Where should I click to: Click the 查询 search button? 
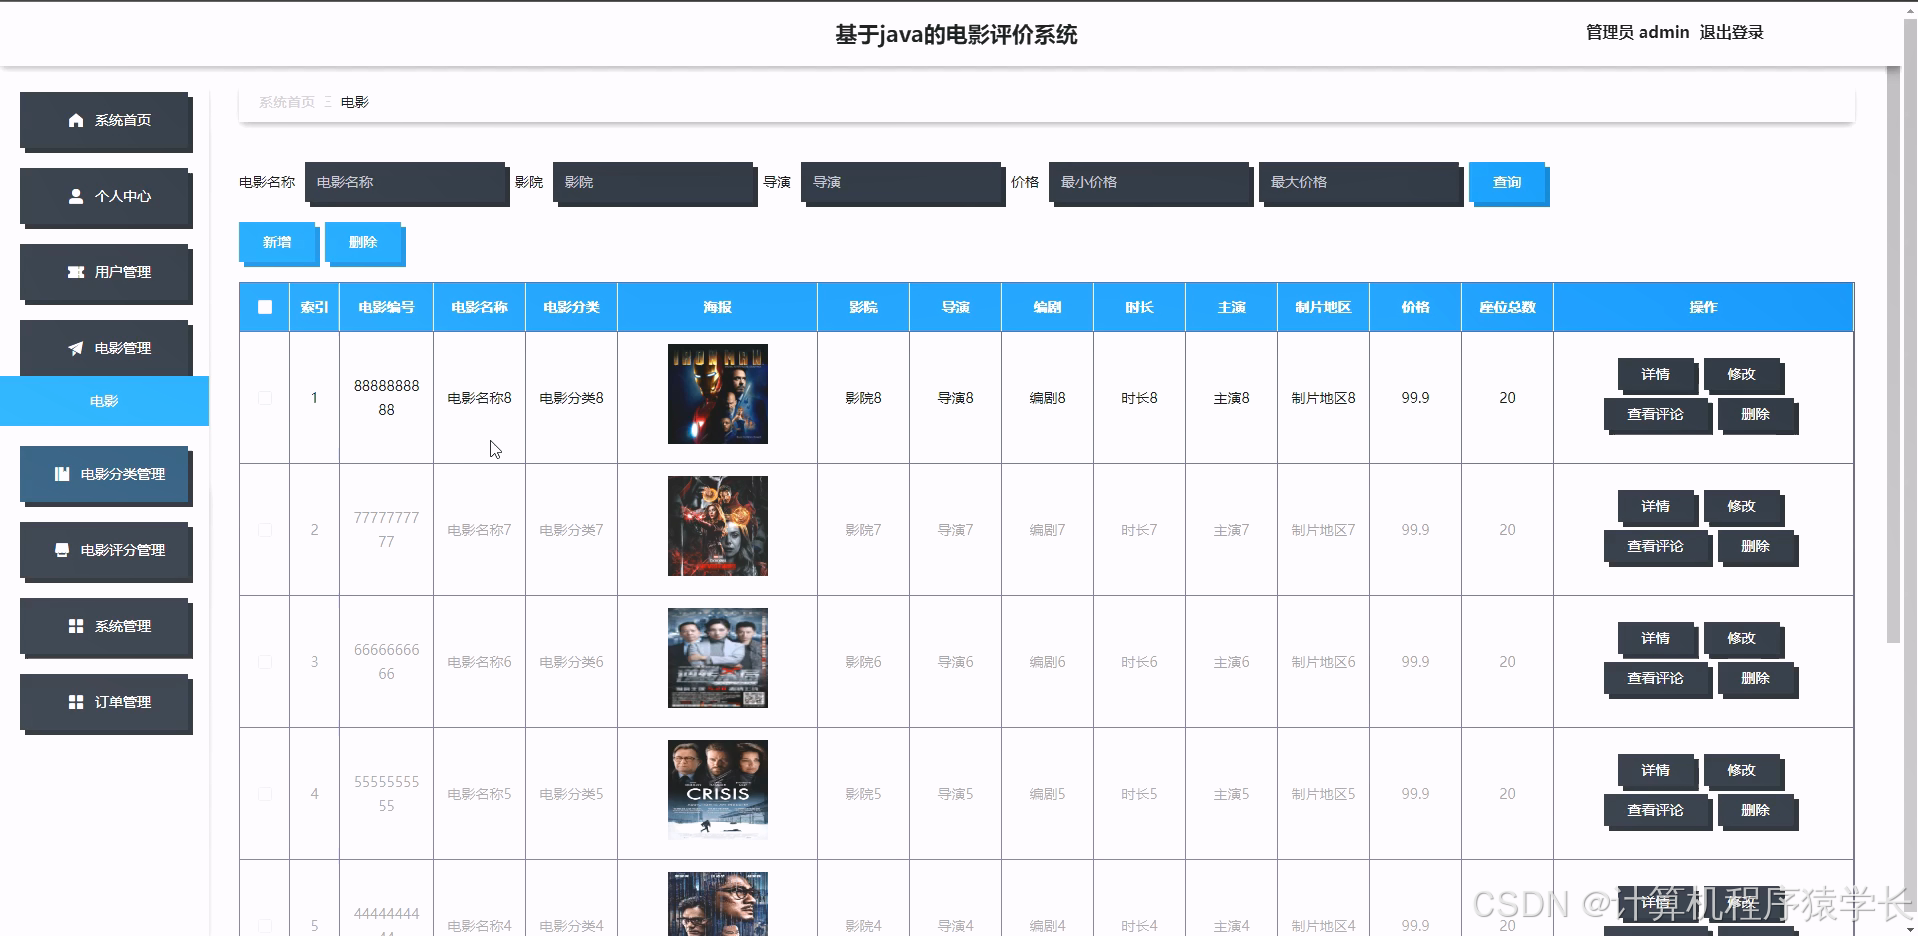click(1507, 183)
